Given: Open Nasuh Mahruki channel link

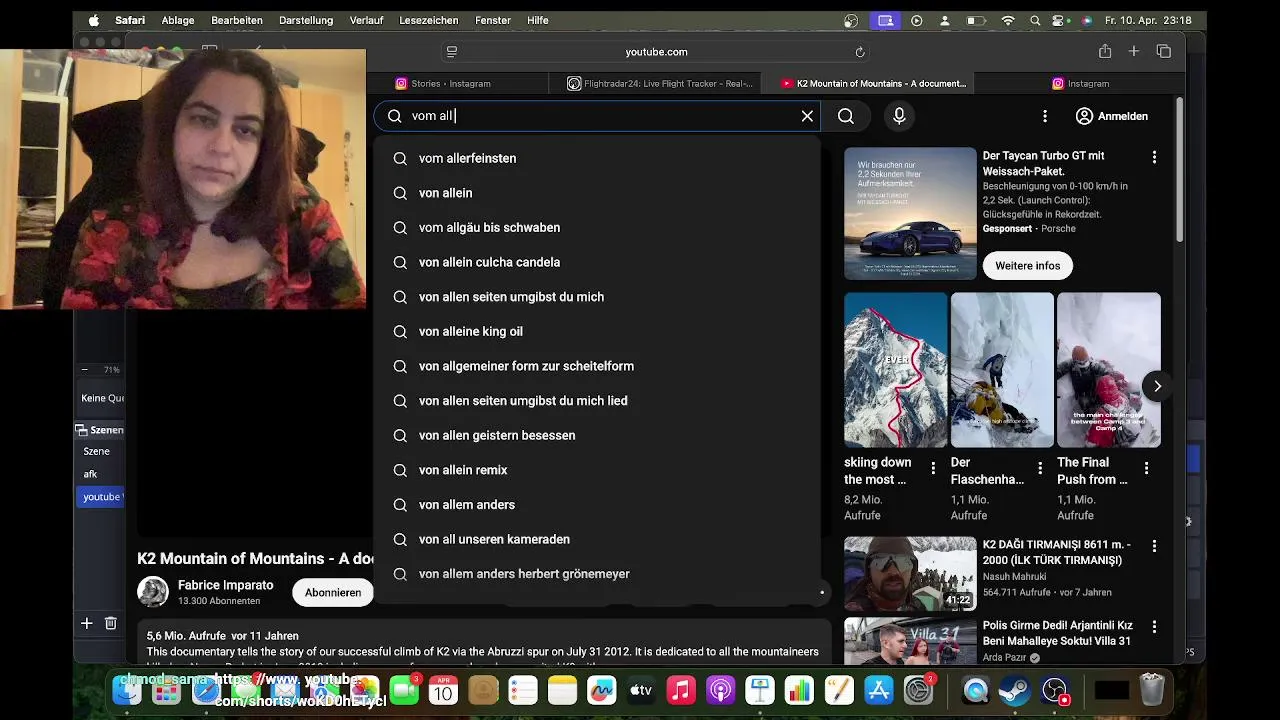Looking at the screenshot, I should pyautogui.click(x=1016, y=576).
